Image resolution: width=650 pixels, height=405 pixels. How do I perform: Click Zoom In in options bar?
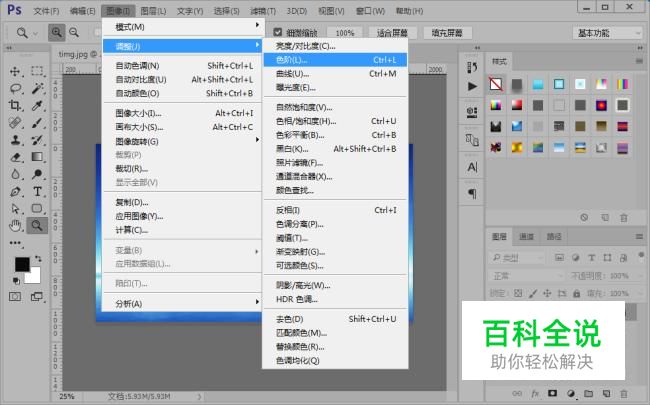[x=56, y=32]
